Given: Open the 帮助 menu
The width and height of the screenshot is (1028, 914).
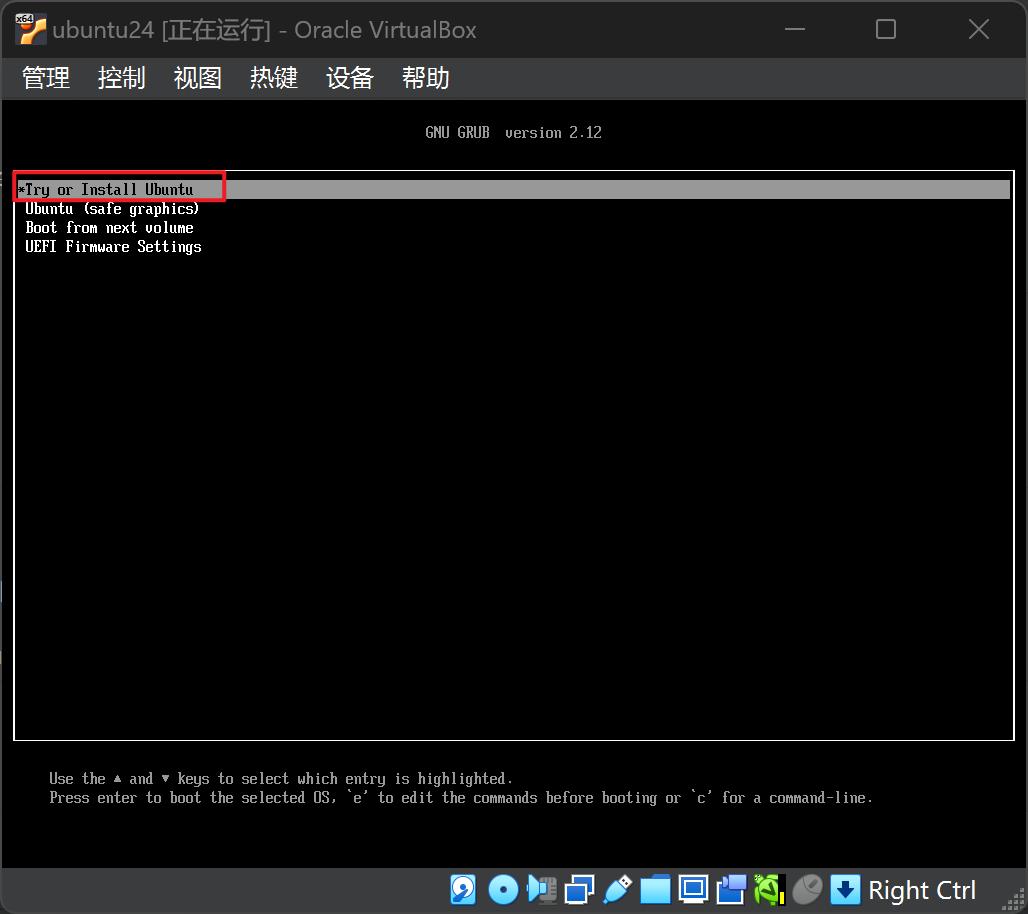Looking at the screenshot, I should tap(425, 78).
